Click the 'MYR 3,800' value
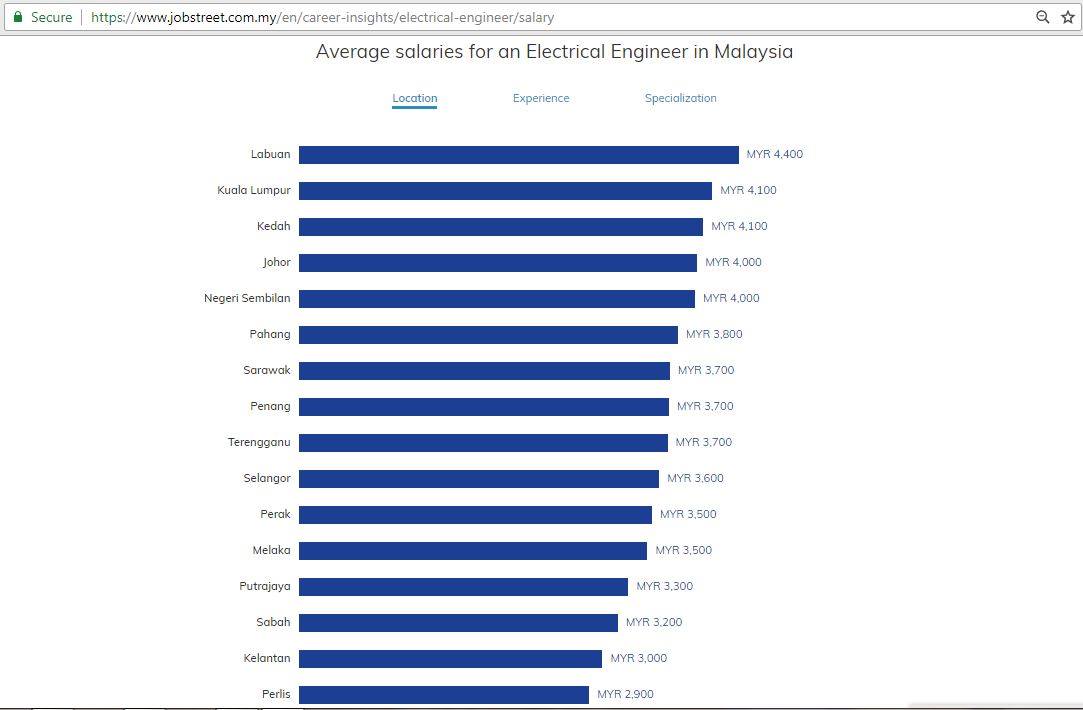 [714, 334]
